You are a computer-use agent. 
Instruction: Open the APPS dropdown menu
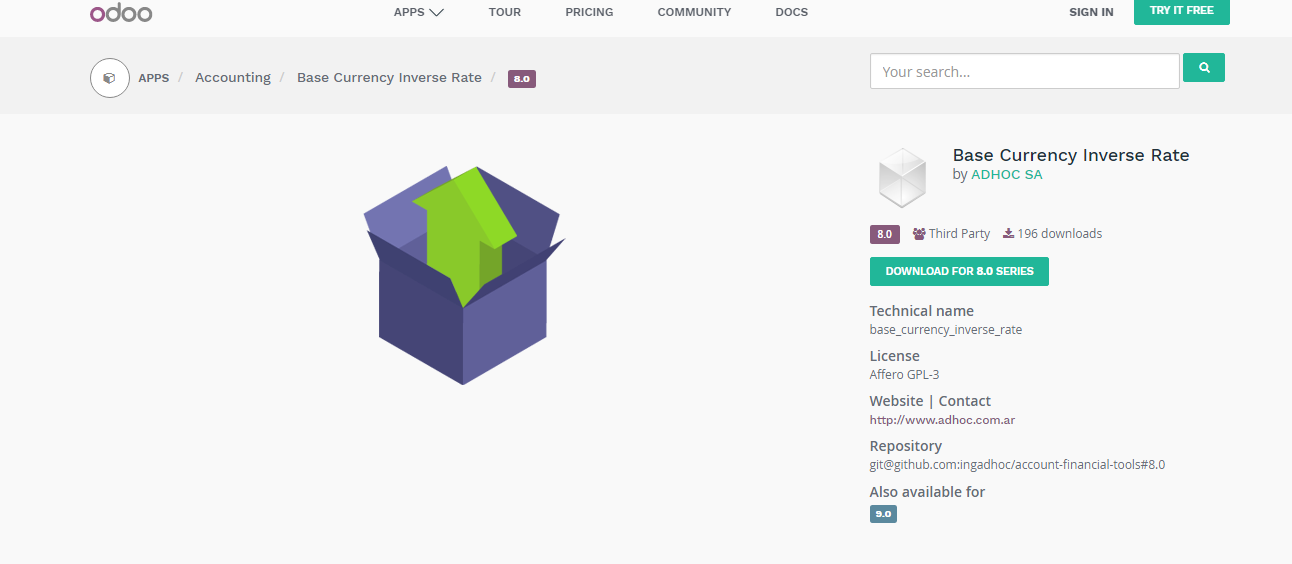[419, 12]
